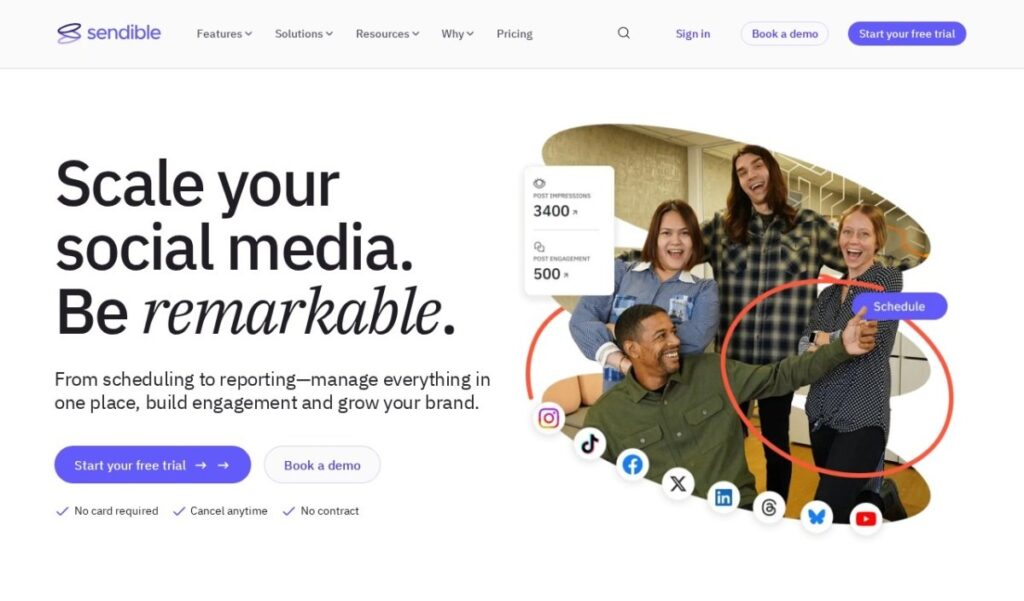The height and width of the screenshot is (601, 1024).
Task: Click the post engagement icon
Action: (539, 246)
